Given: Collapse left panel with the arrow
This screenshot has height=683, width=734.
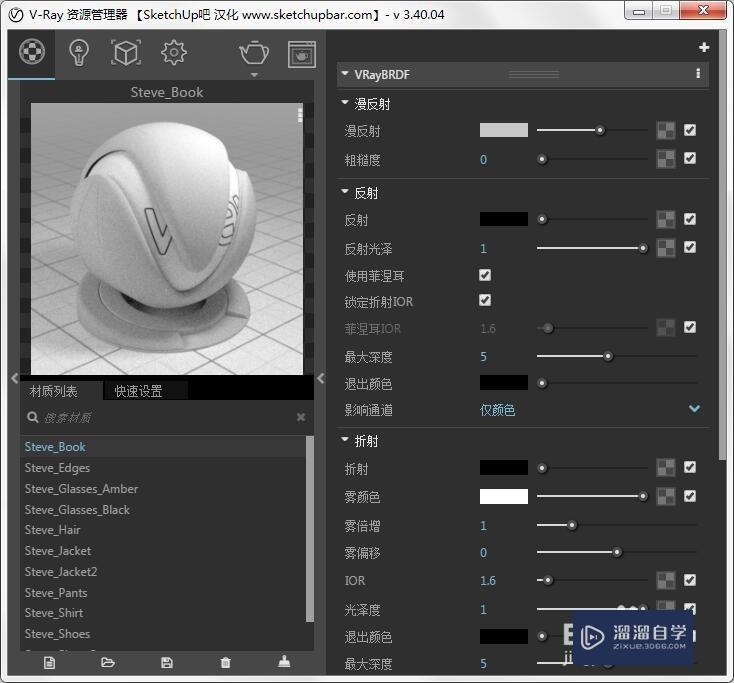Looking at the screenshot, I should click(15, 378).
